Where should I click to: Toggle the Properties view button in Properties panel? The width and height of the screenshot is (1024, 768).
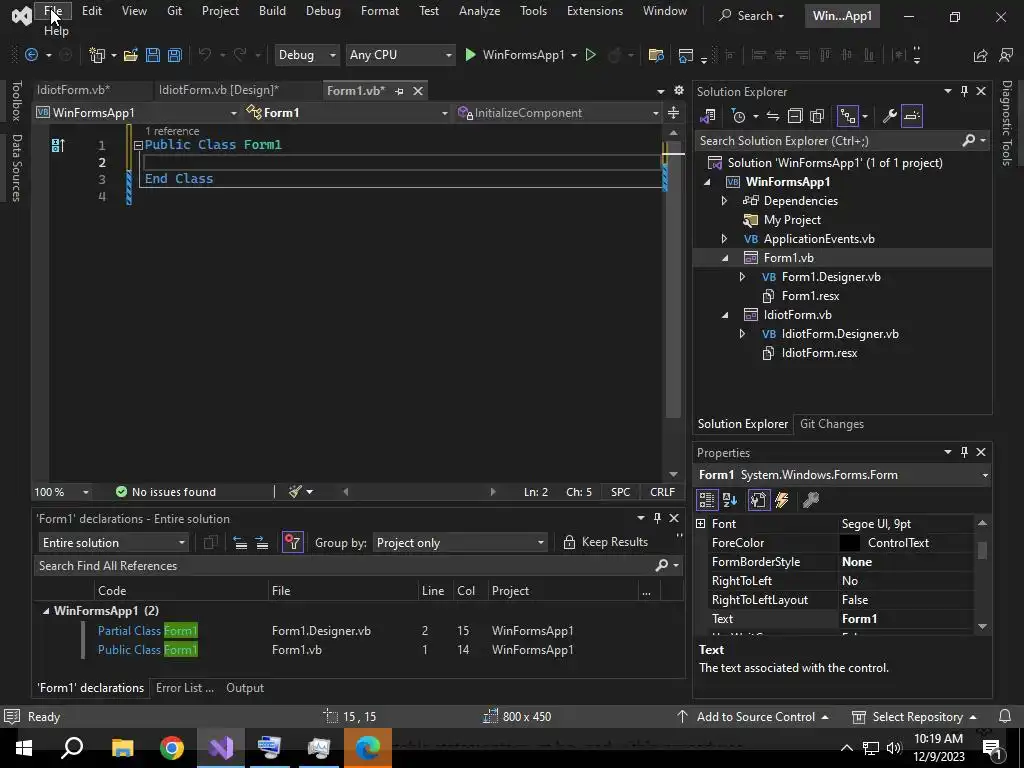[758, 500]
